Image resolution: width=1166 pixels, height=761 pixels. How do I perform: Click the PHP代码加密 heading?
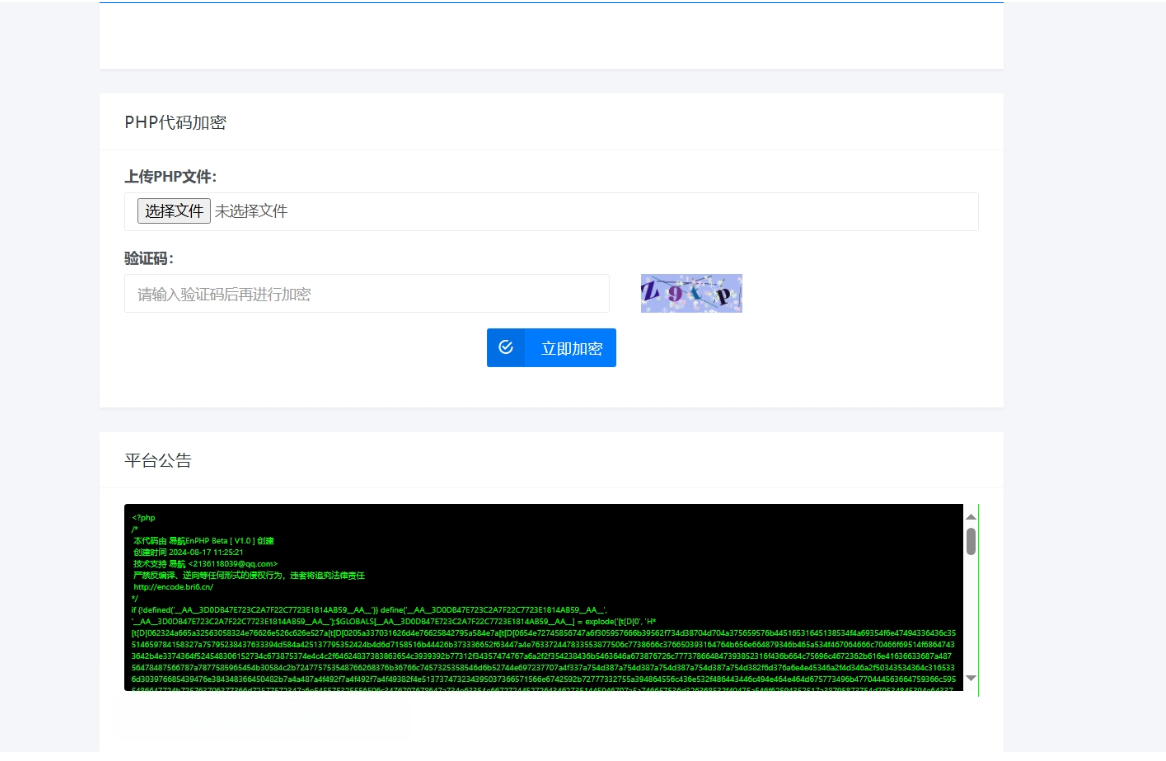click(175, 123)
